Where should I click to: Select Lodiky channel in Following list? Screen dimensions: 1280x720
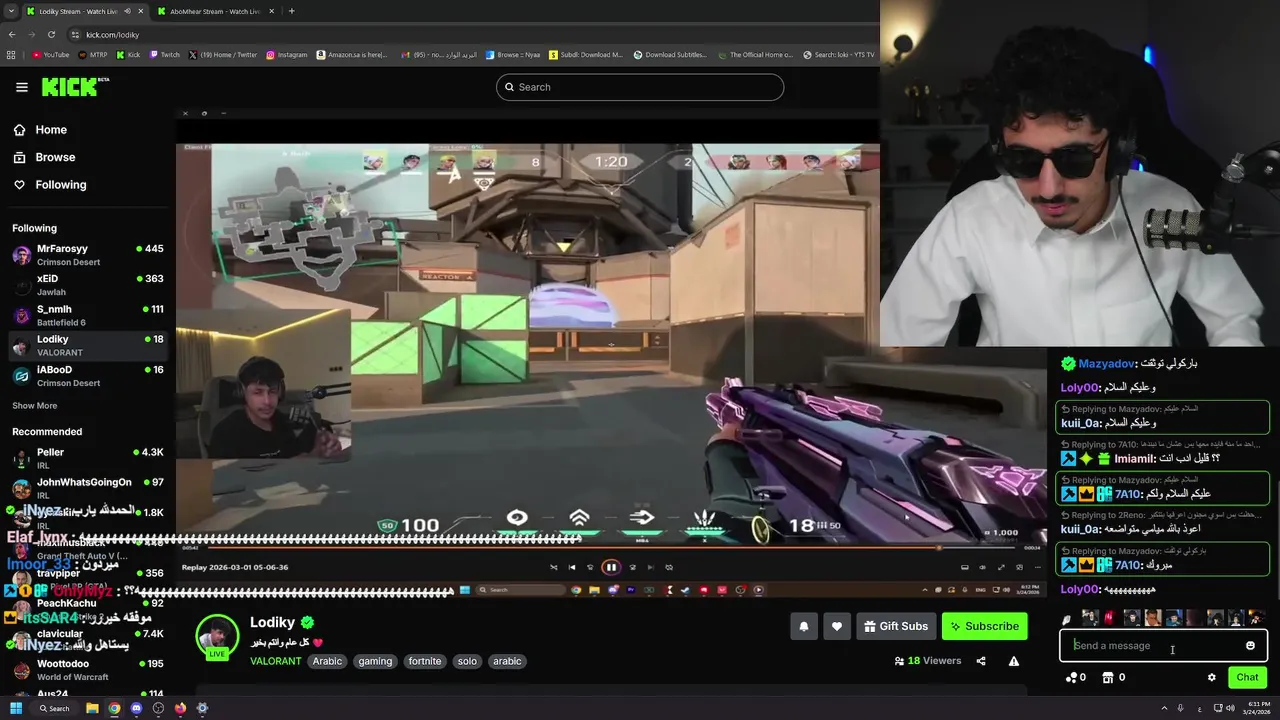[x=88, y=345]
